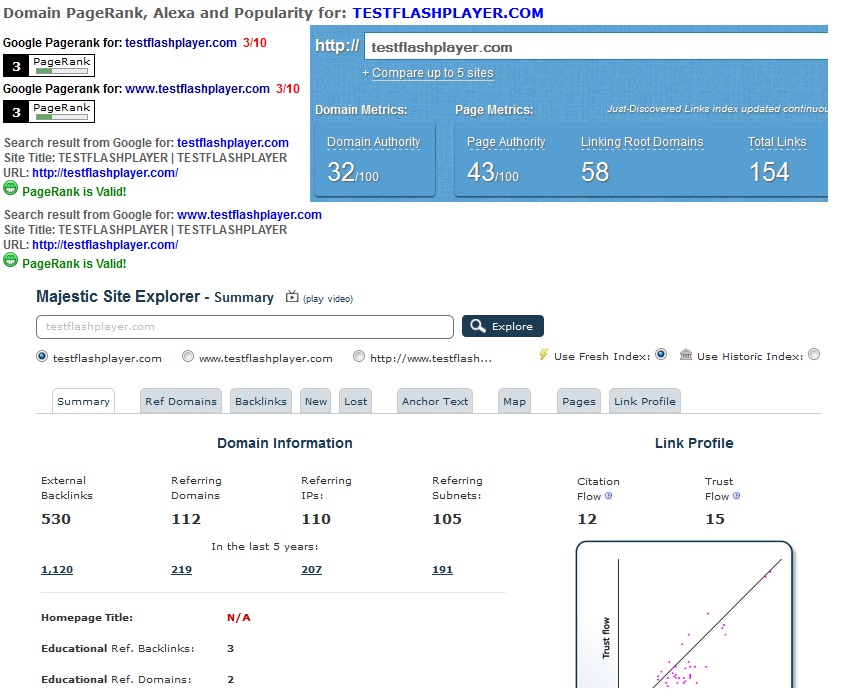Select the www.testflashplayer.com radio option
Viewport: 846px width, 700px height.
pos(188,356)
